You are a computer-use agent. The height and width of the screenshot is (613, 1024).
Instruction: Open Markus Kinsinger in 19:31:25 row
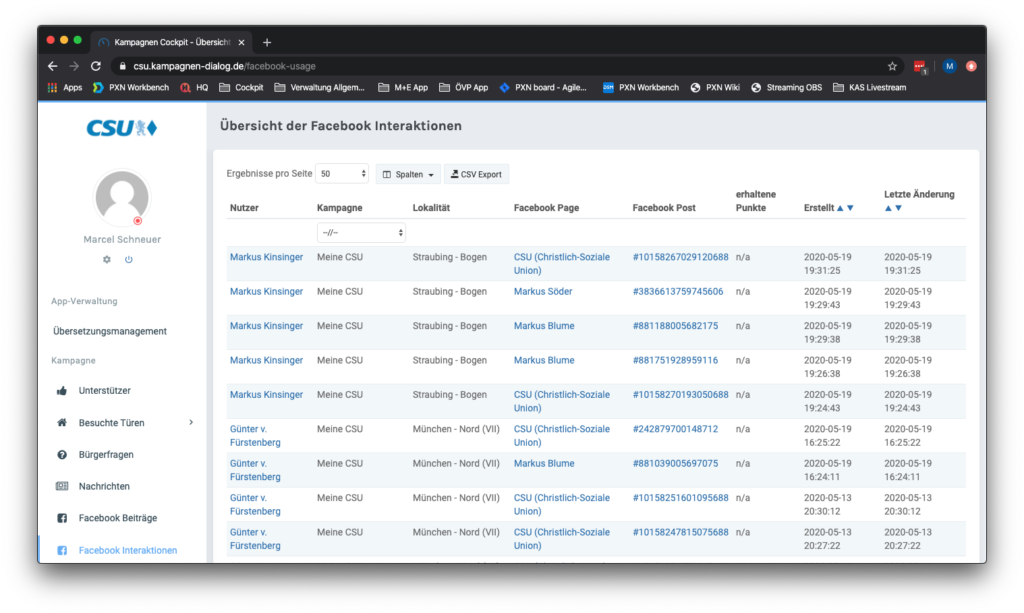(x=266, y=257)
